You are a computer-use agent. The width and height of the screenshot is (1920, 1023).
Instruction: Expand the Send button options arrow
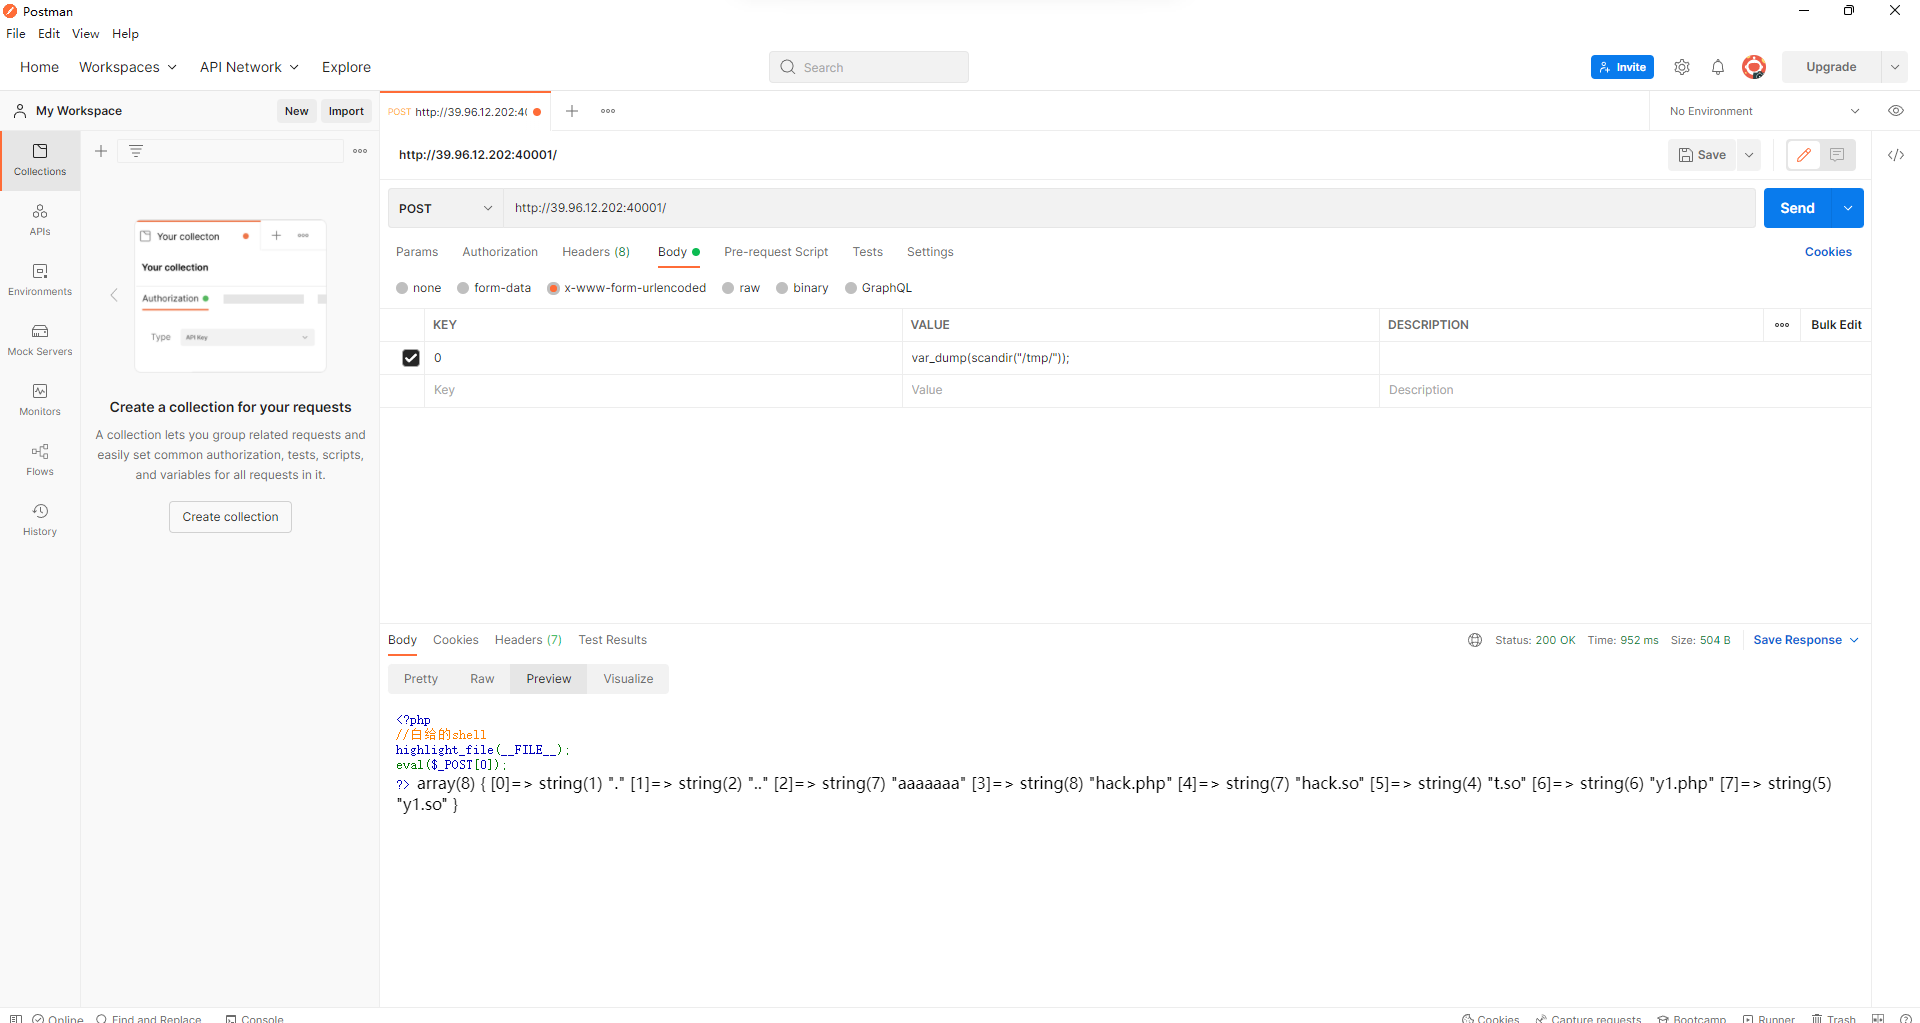click(x=1848, y=208)
